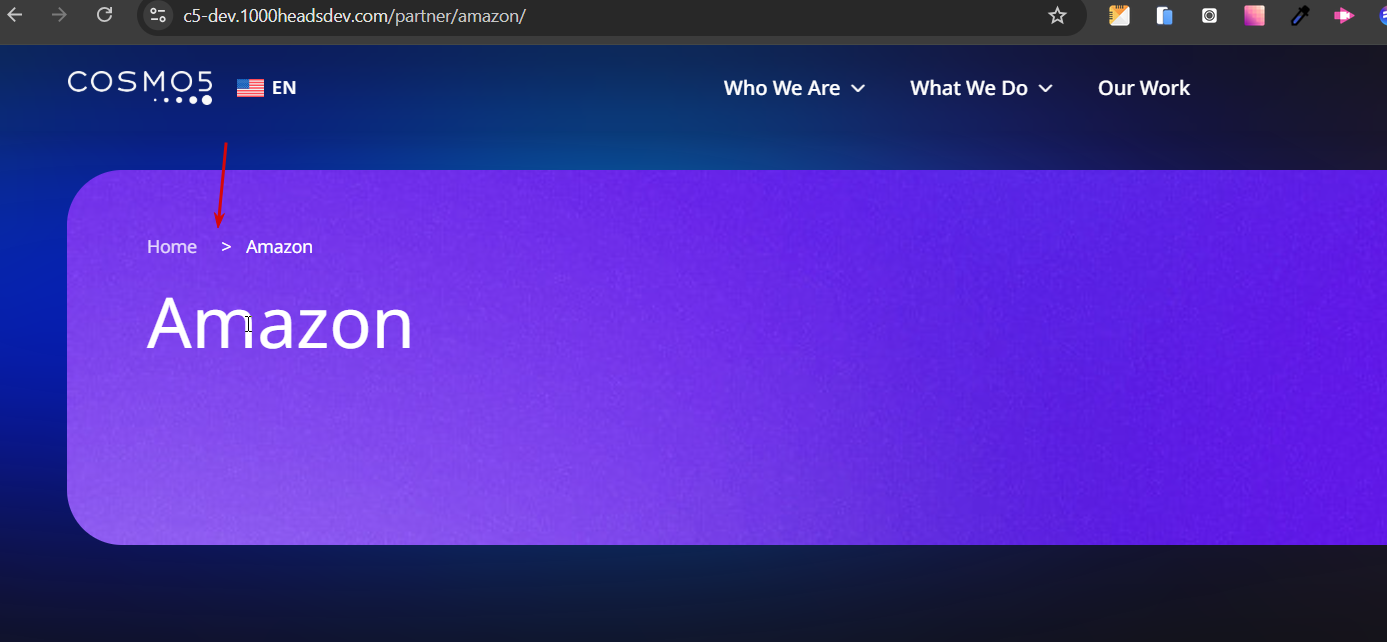Click the browser forward arrow
This screenshot has height=642, width=1387.
point(60,15)
